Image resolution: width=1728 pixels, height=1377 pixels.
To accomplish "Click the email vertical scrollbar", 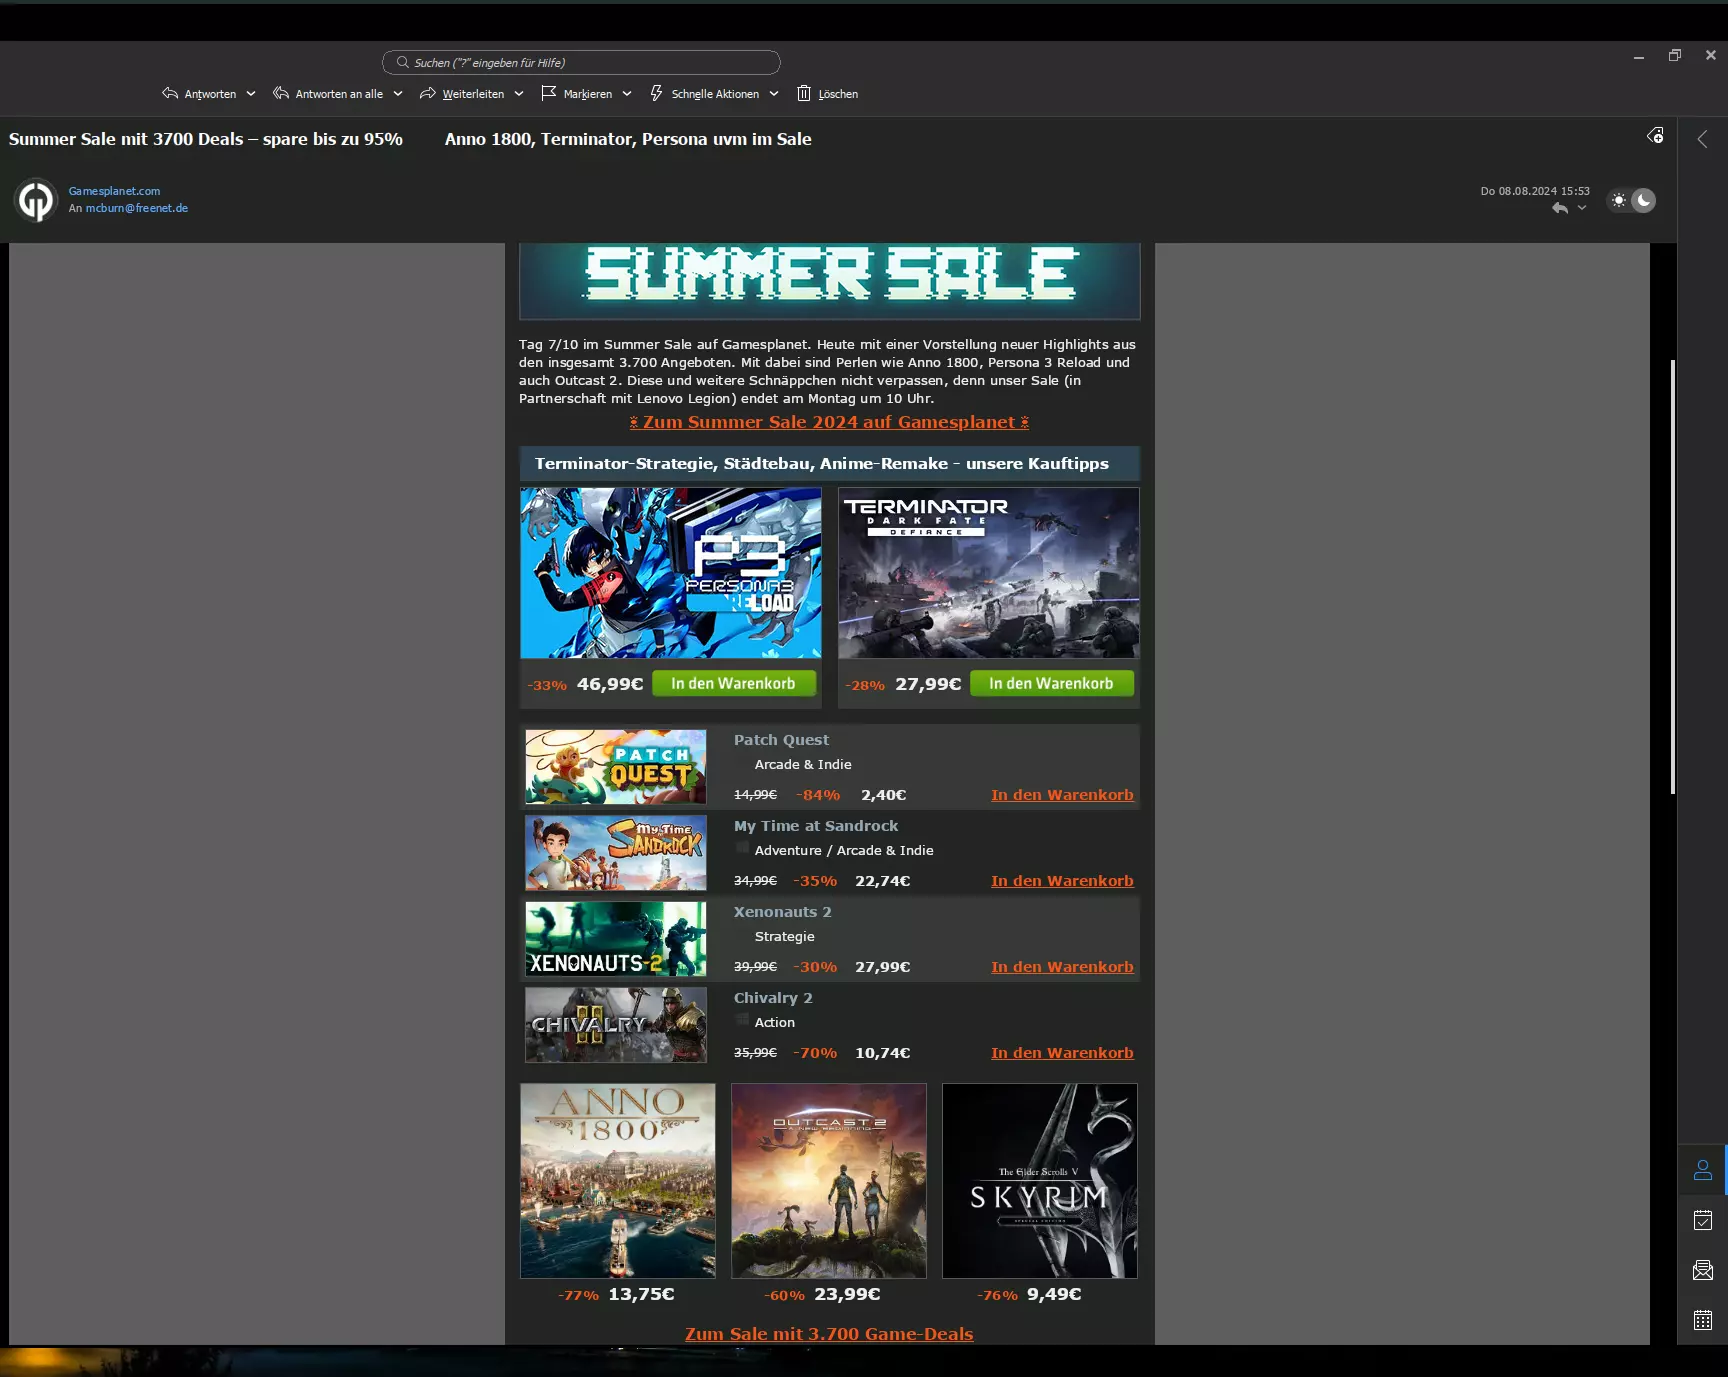I will [x=1672, y=577].
